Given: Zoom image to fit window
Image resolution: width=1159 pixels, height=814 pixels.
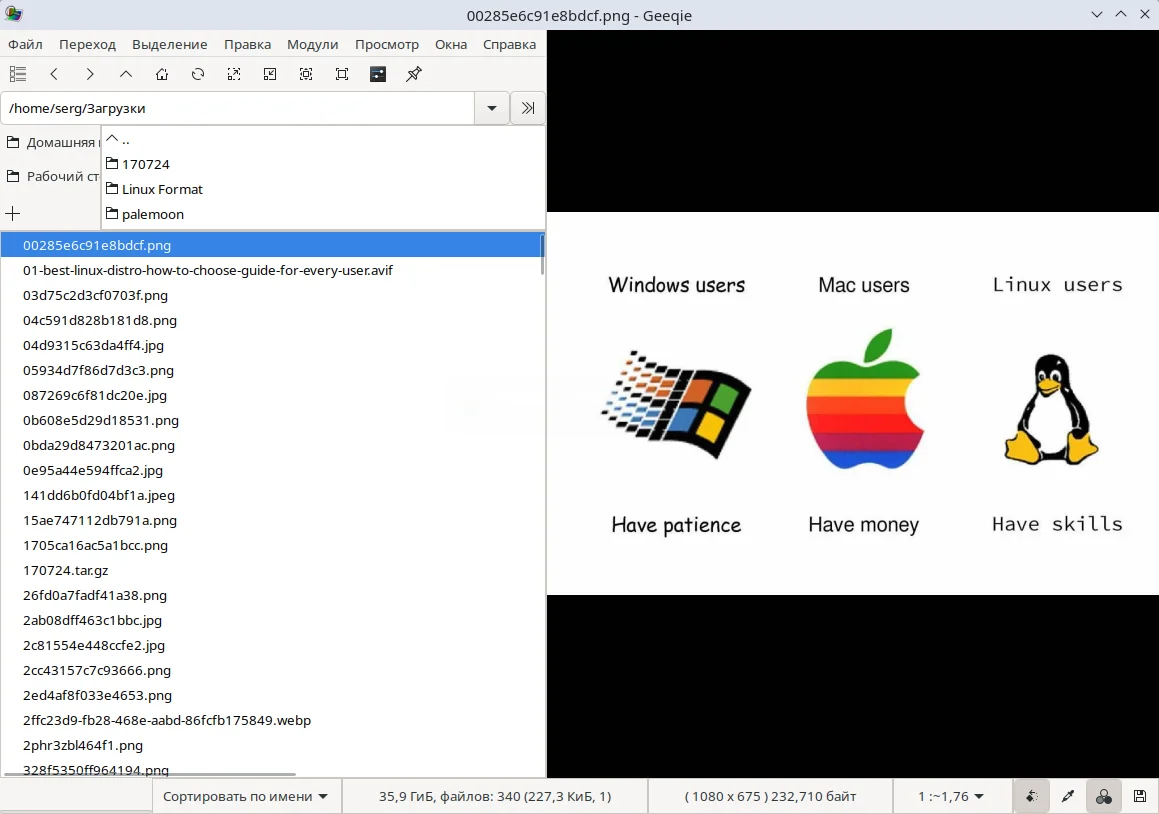Looking at the screenshot, I should (x=306, y=74).
